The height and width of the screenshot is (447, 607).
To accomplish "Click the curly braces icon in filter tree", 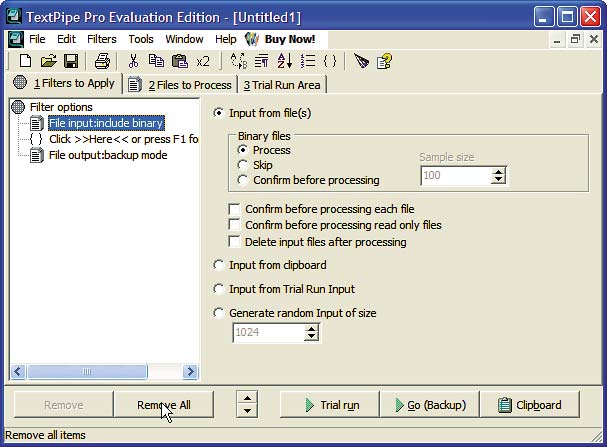I will (36, 139).
